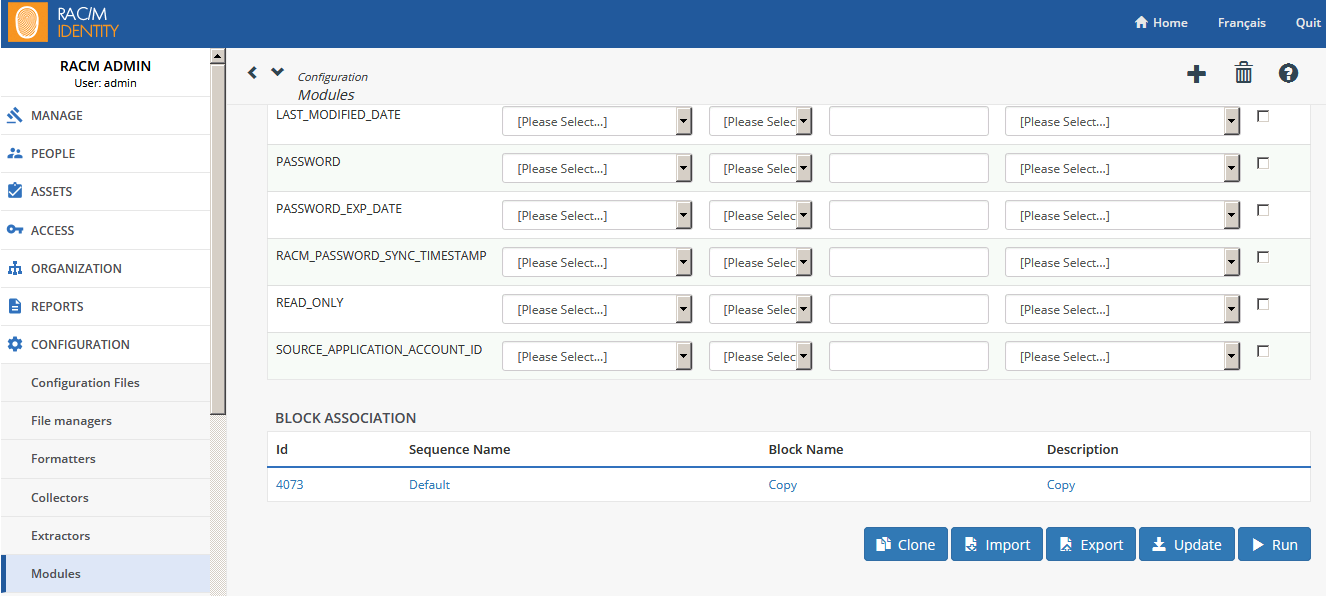Image resolution: width=1326 pixels, height=596 pixels.
Task: Click the plus icon to add a module
Action: point(1196,73)
